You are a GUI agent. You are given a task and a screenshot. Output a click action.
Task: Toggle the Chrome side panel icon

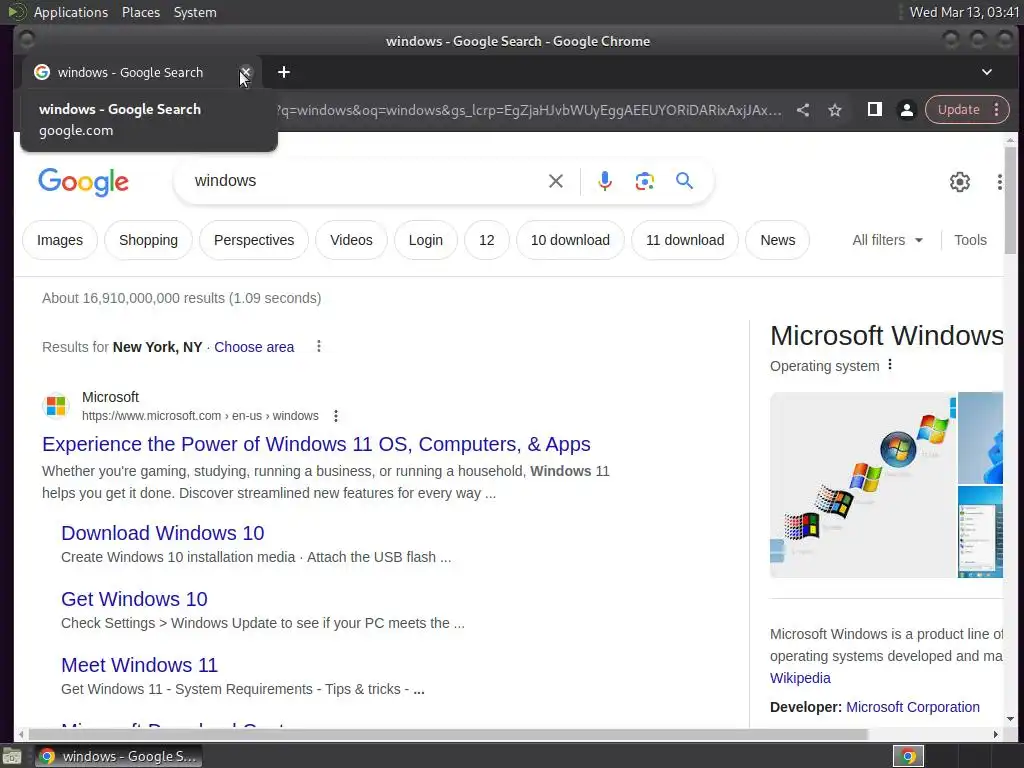[874, 110]
